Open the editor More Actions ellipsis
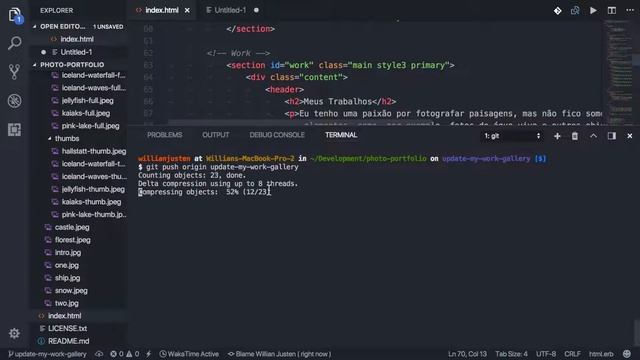Image resolution: width=640 pixels, height=360 pixels. 630,11
